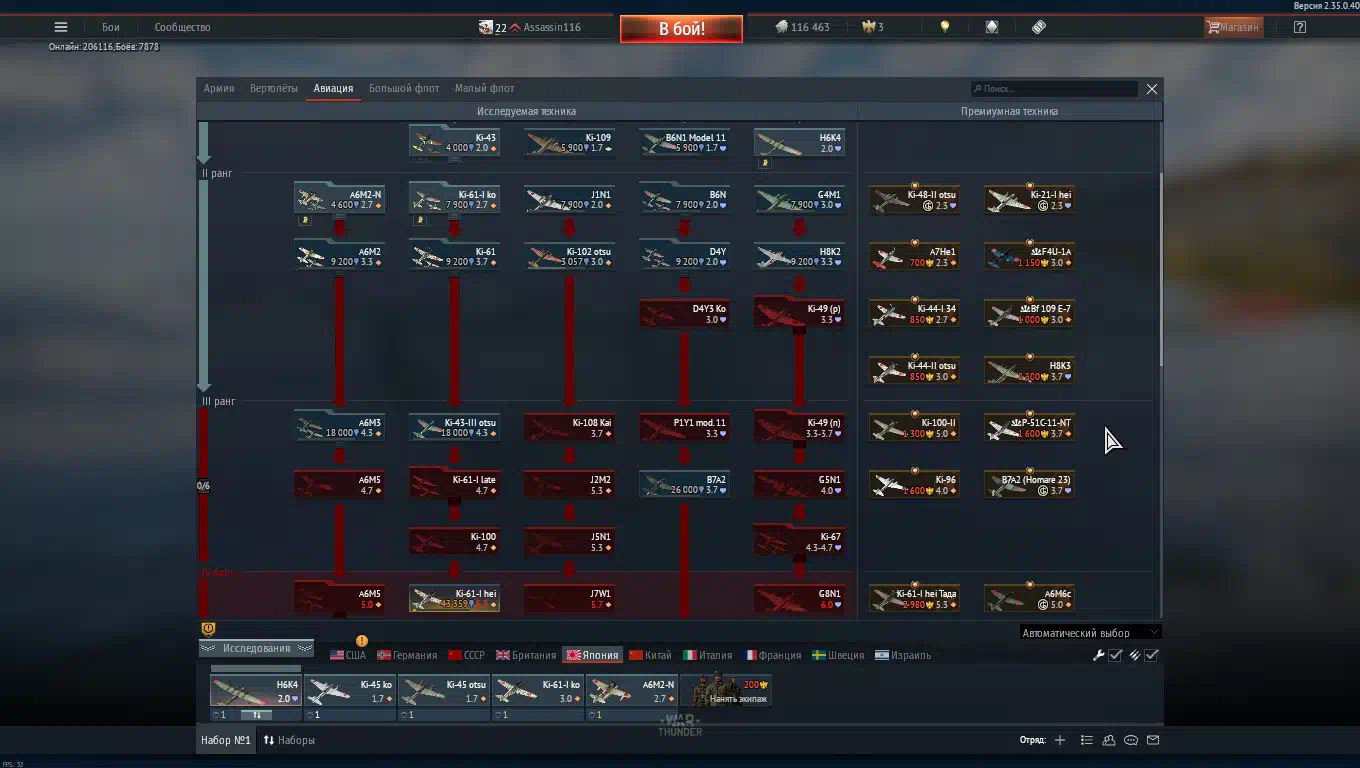
Task: Select the Германия nation tab
Action: [406, 655]
